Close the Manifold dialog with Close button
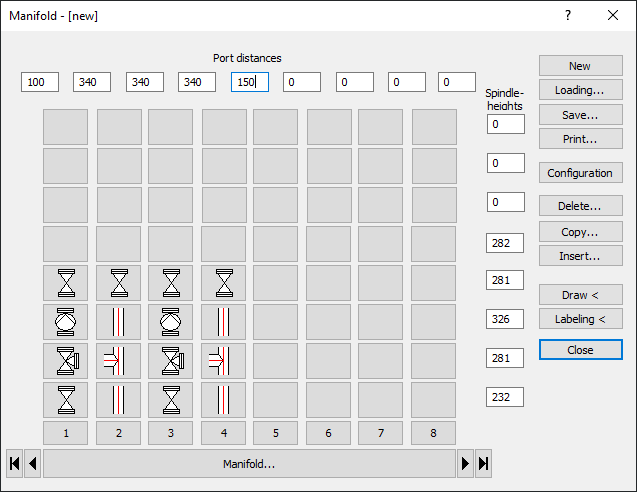The height and width of the screenshot is (492, 637). tap(581, 349)
